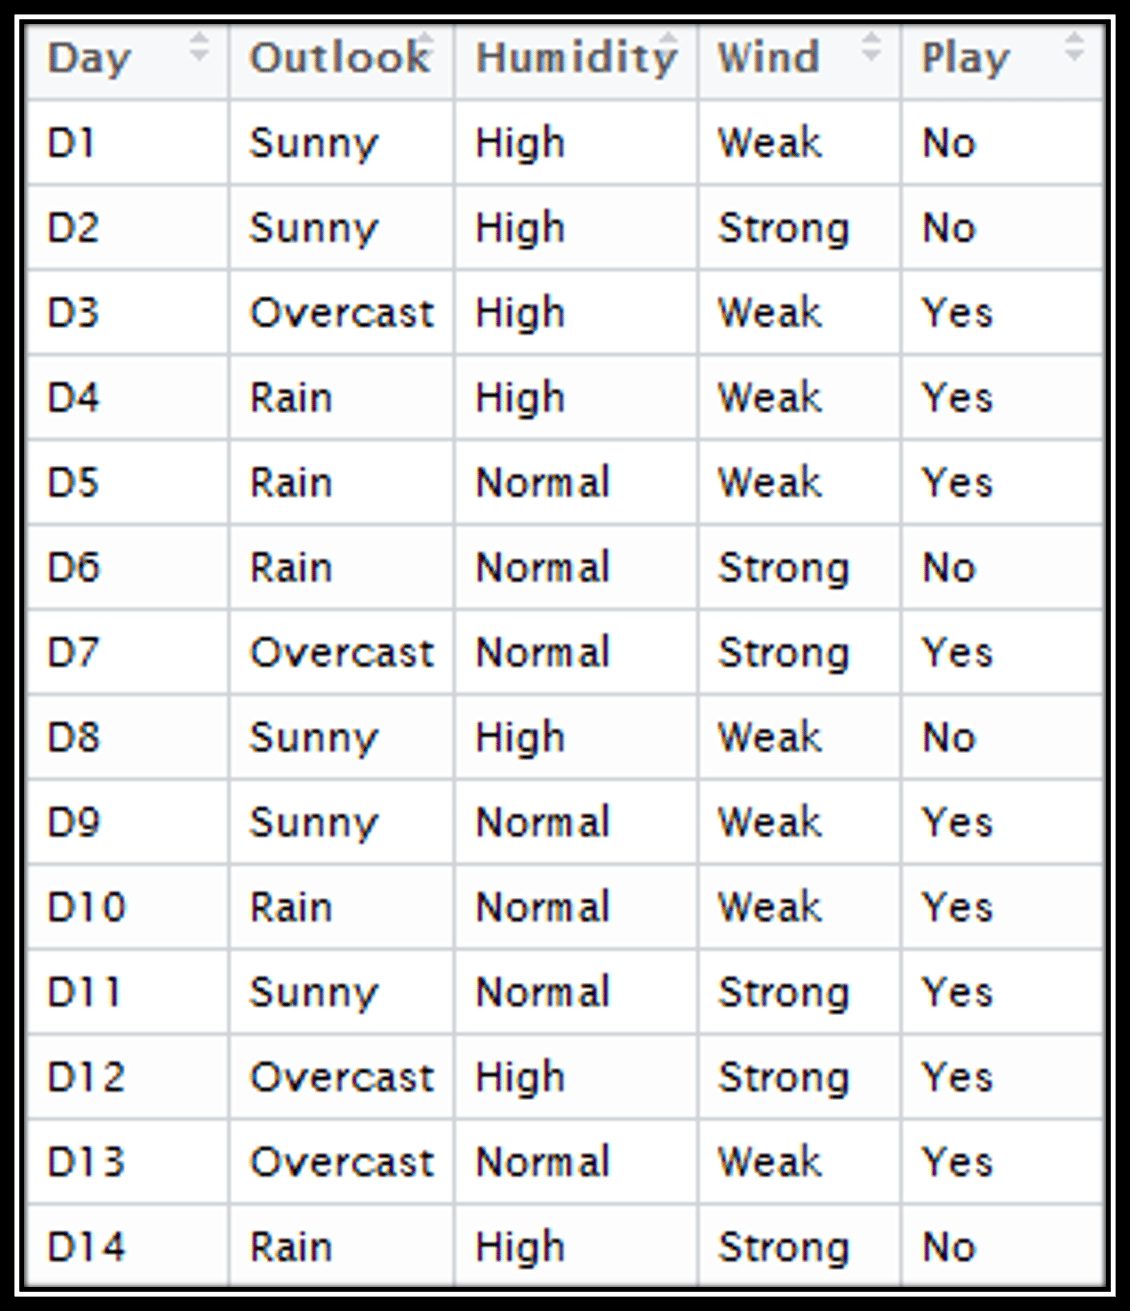Click the sort arrows in Play column
This screenshot has height=1311, width=1130.
click(1075, 47)
